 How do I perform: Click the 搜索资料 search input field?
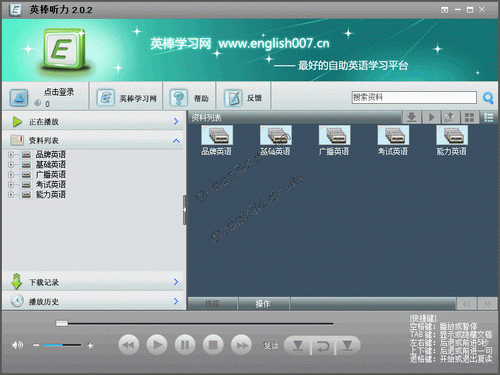[x=414, y=97]
